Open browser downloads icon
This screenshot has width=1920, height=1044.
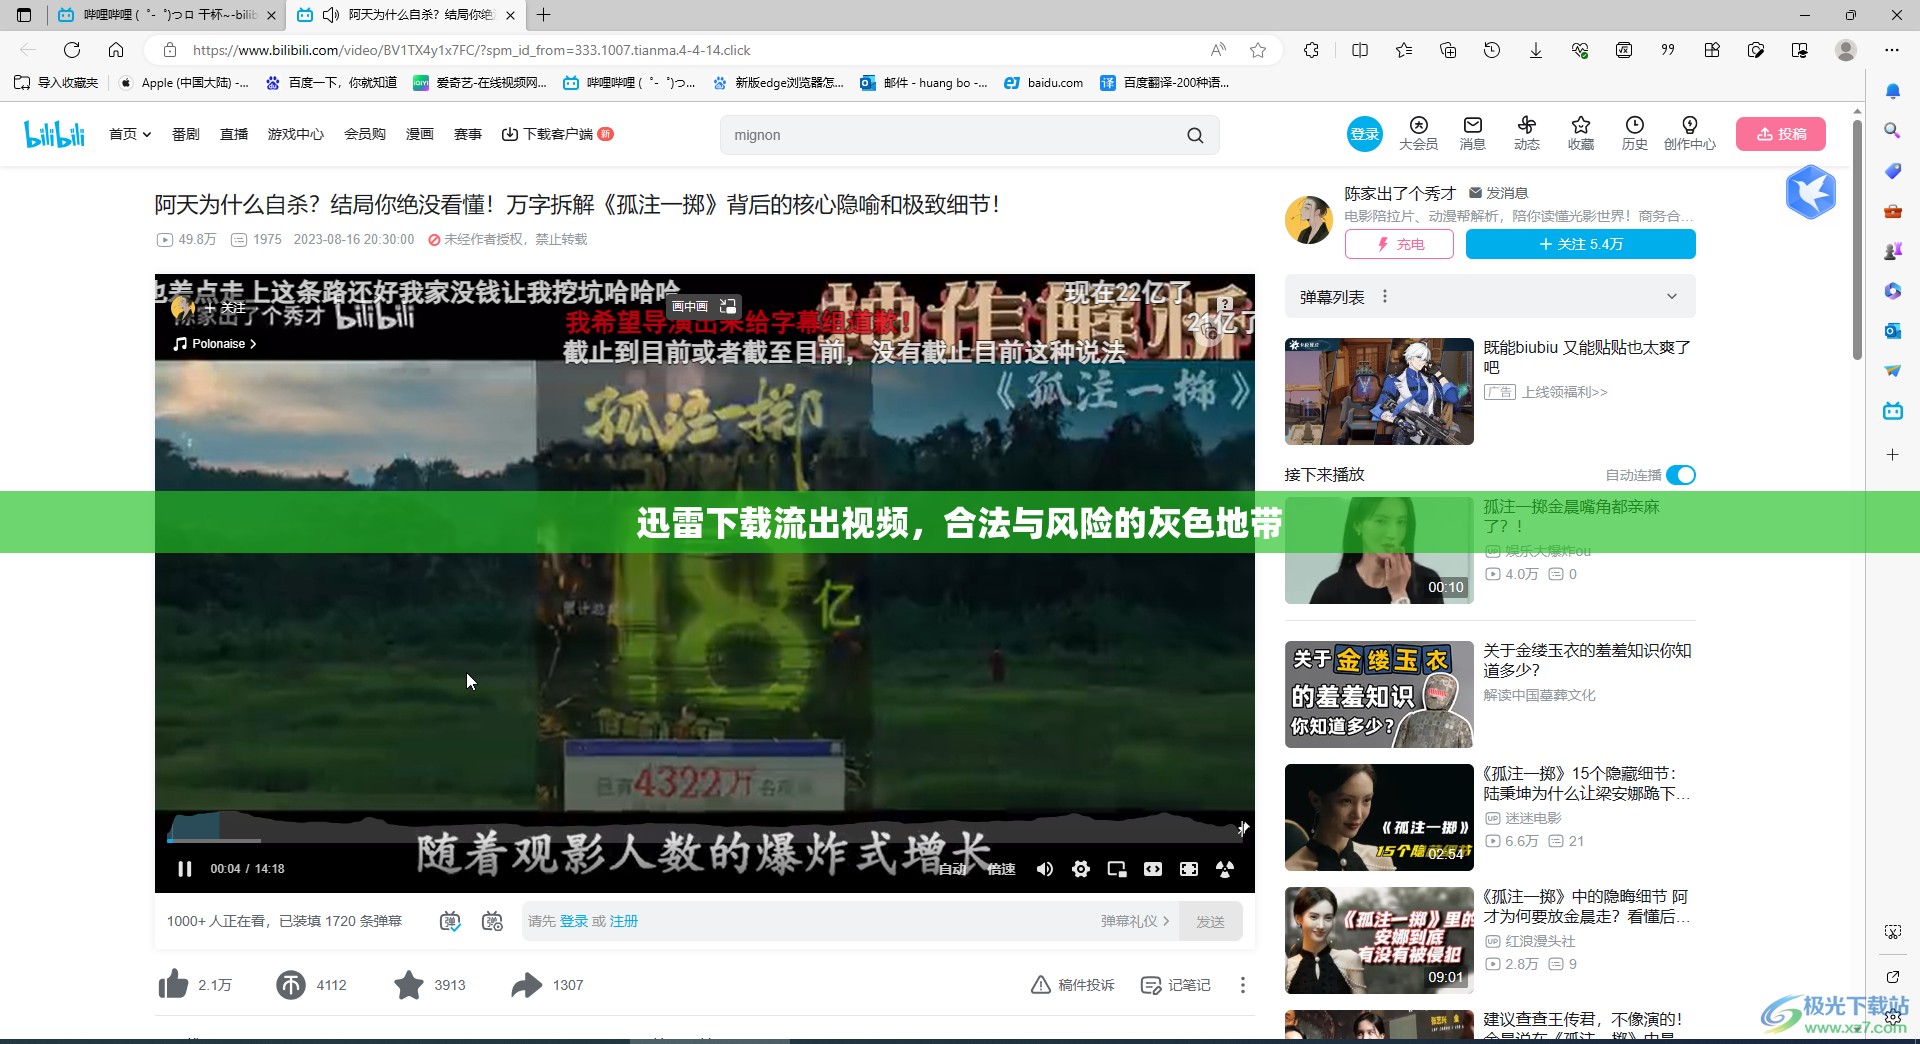pyautogui.click(x=1536, y=50)
